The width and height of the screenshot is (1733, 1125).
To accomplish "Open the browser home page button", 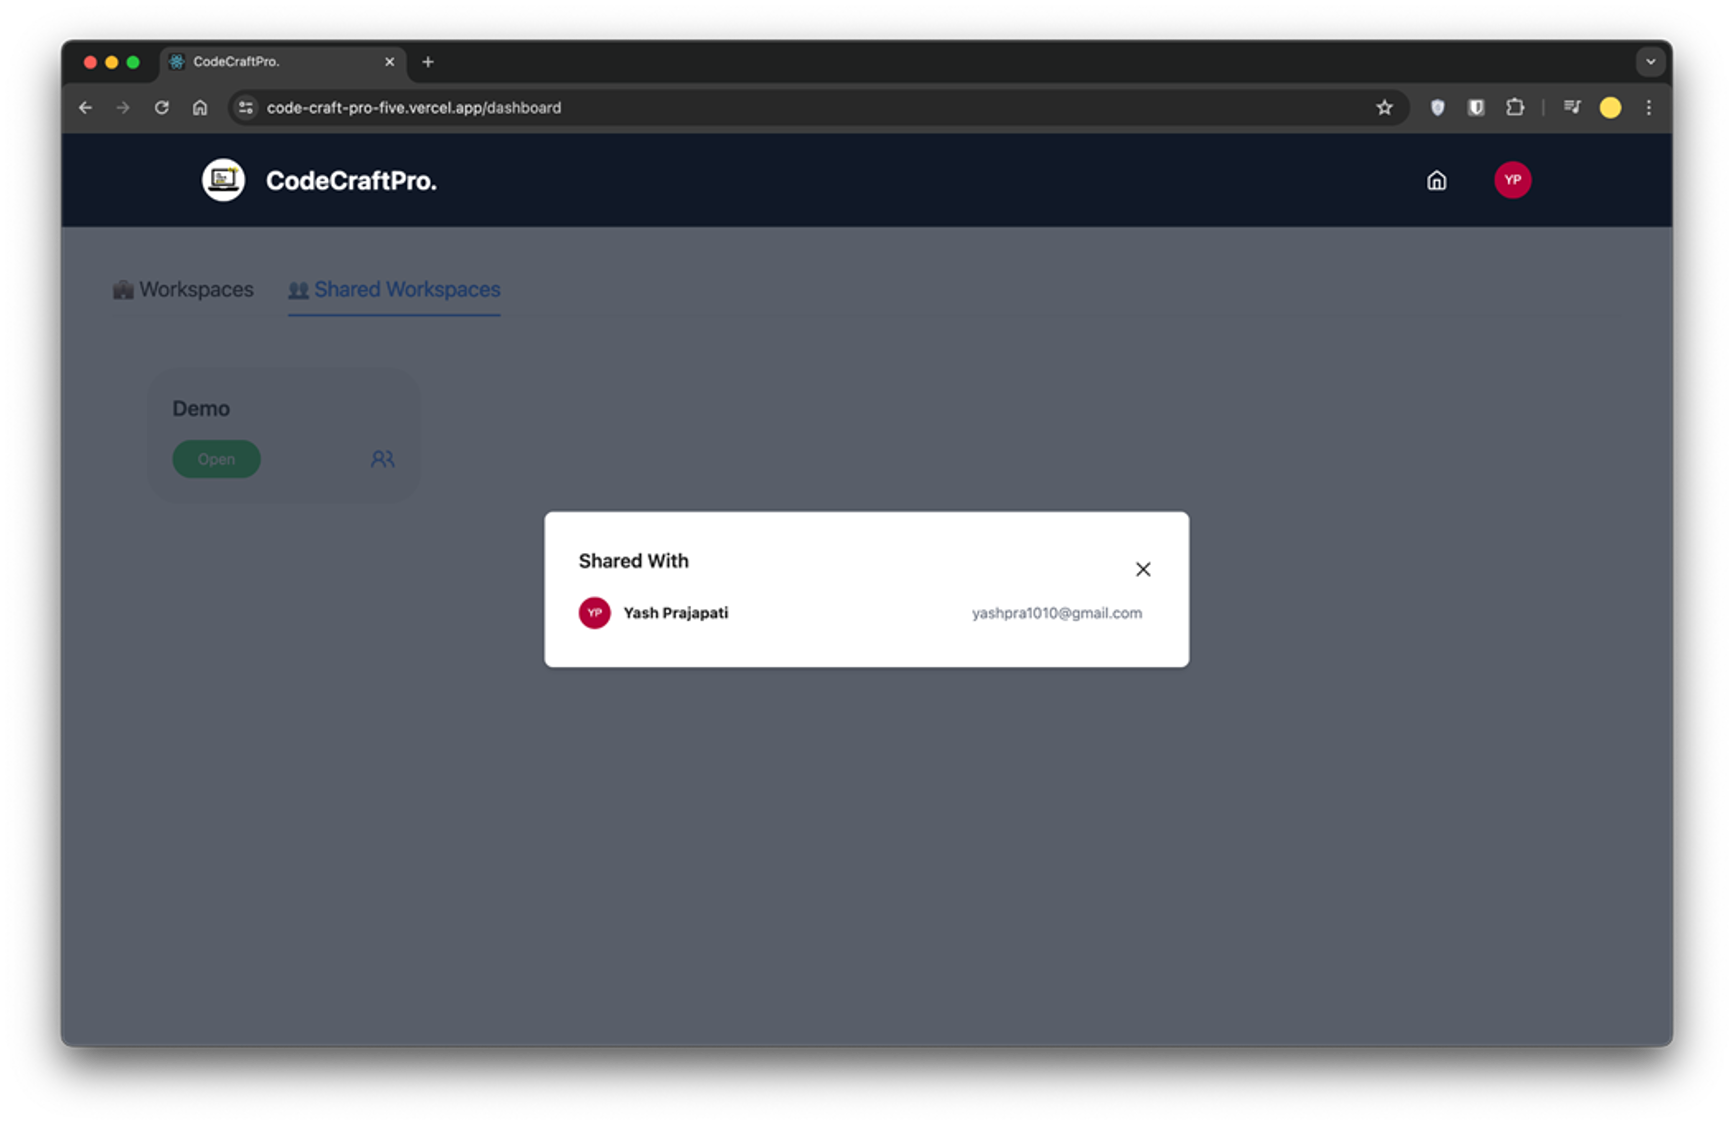I will tap(200, 108).
